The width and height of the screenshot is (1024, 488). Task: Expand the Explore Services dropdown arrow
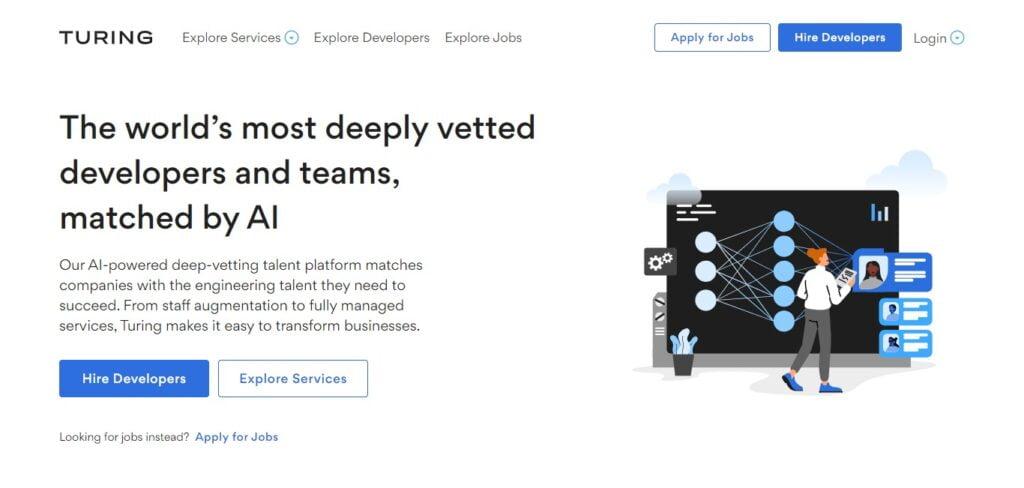pos(292,38)
